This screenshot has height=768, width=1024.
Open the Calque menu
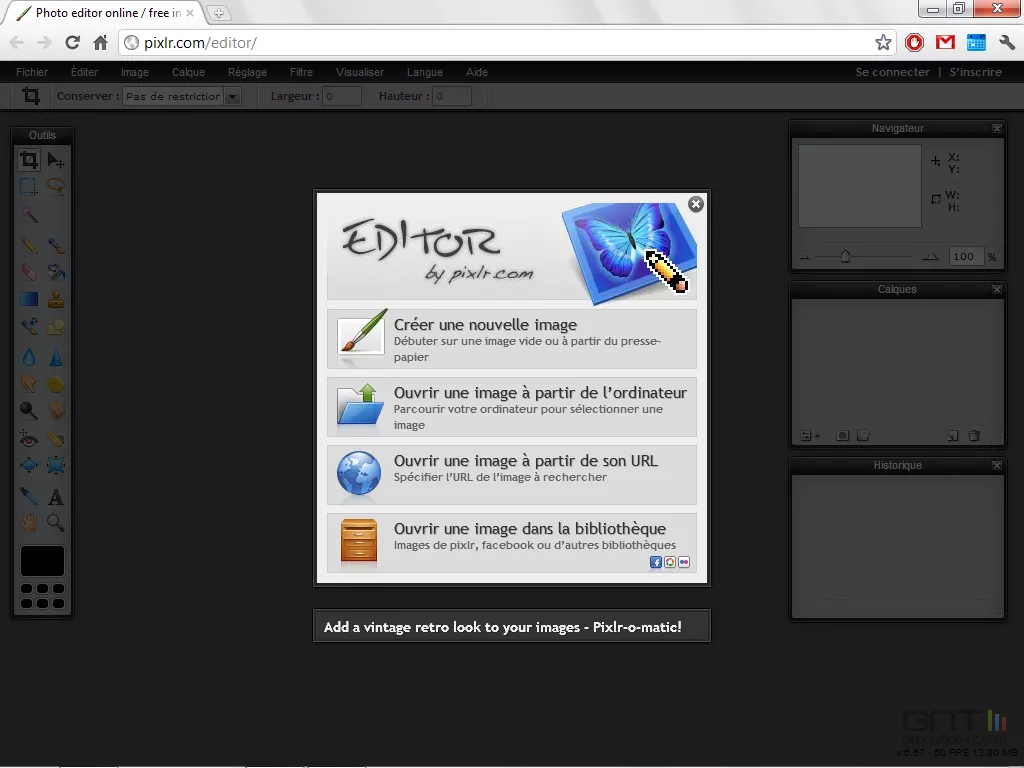188,71
